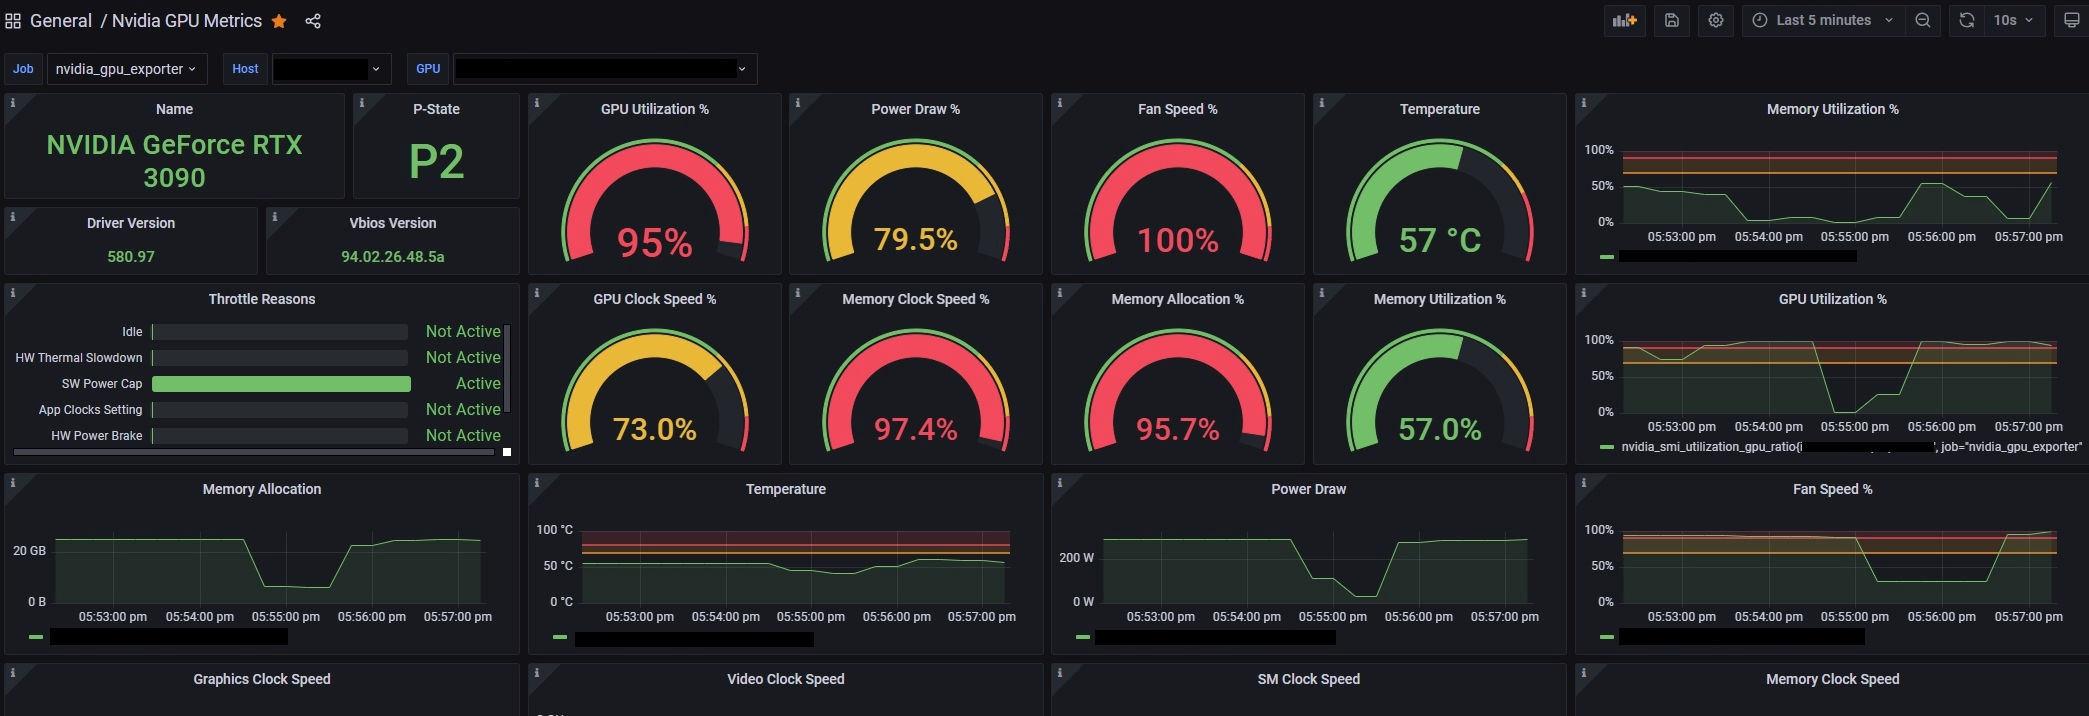Click the info icon on the SM Clock Speed panel
The width and height of the screenshot is (2089, 716).
tap(1059, 673)
